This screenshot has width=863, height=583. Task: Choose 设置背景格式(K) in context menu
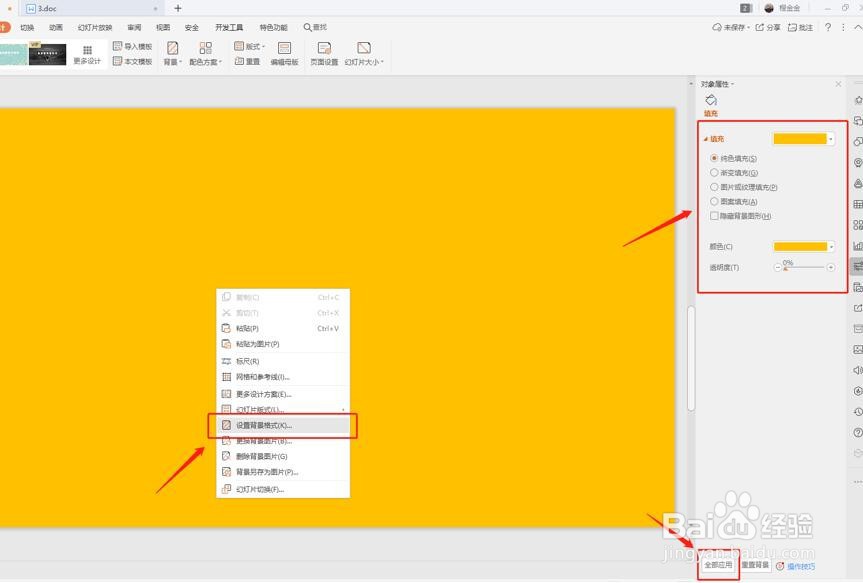(x=283, y=425)
